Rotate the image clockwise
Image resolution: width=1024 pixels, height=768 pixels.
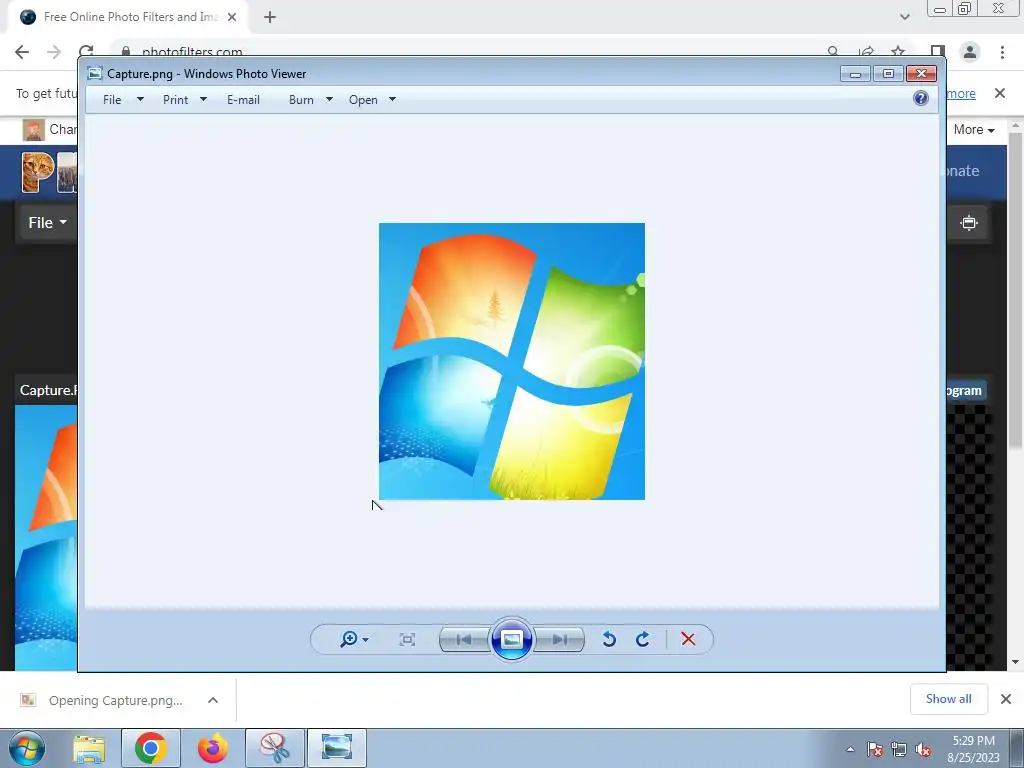coord(643,639)
